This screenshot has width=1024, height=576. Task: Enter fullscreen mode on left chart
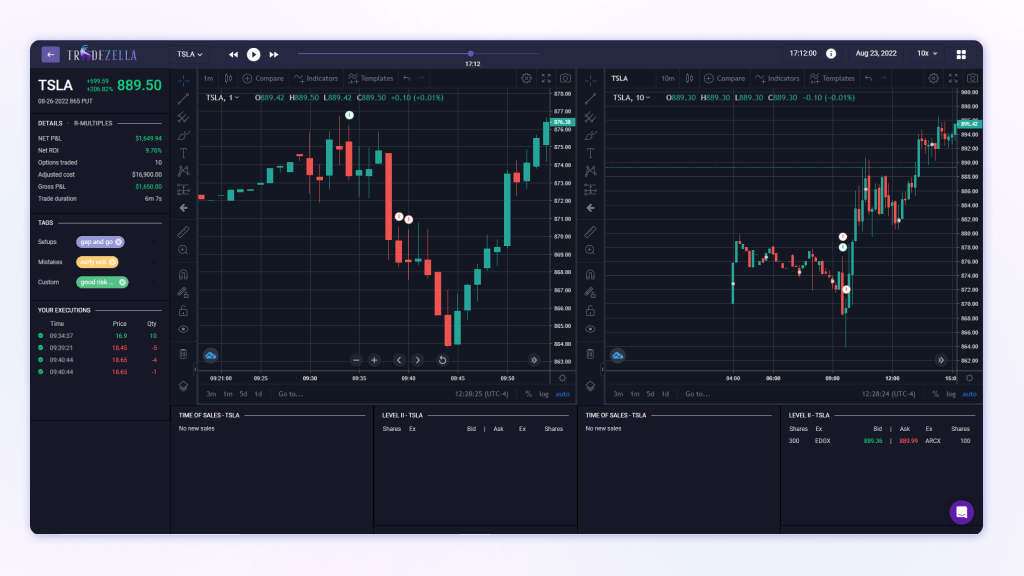pyautogui.click(x=546, y=78)
